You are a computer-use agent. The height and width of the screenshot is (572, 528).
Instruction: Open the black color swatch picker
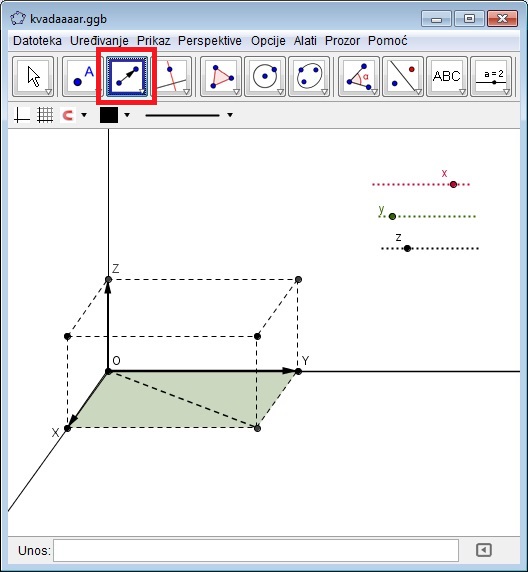[109, 115]
